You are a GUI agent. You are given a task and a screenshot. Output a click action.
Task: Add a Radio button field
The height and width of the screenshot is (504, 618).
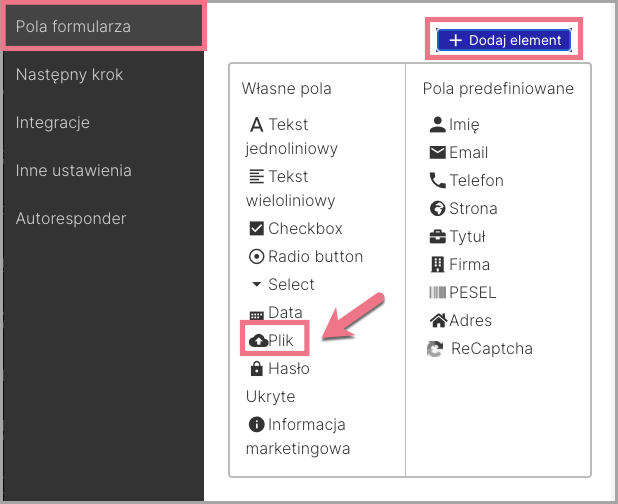pos(306,257)
